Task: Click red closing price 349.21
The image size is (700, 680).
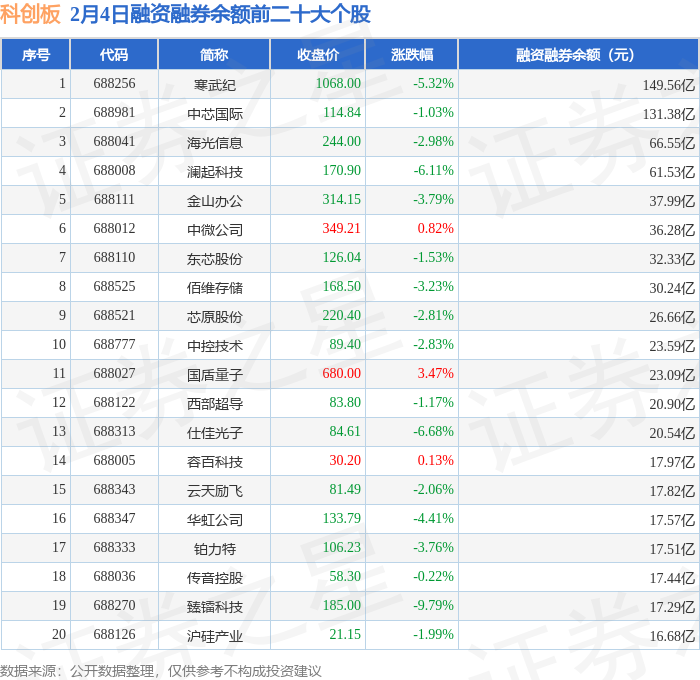Action: pyautogui.click(x=342, y=229)
